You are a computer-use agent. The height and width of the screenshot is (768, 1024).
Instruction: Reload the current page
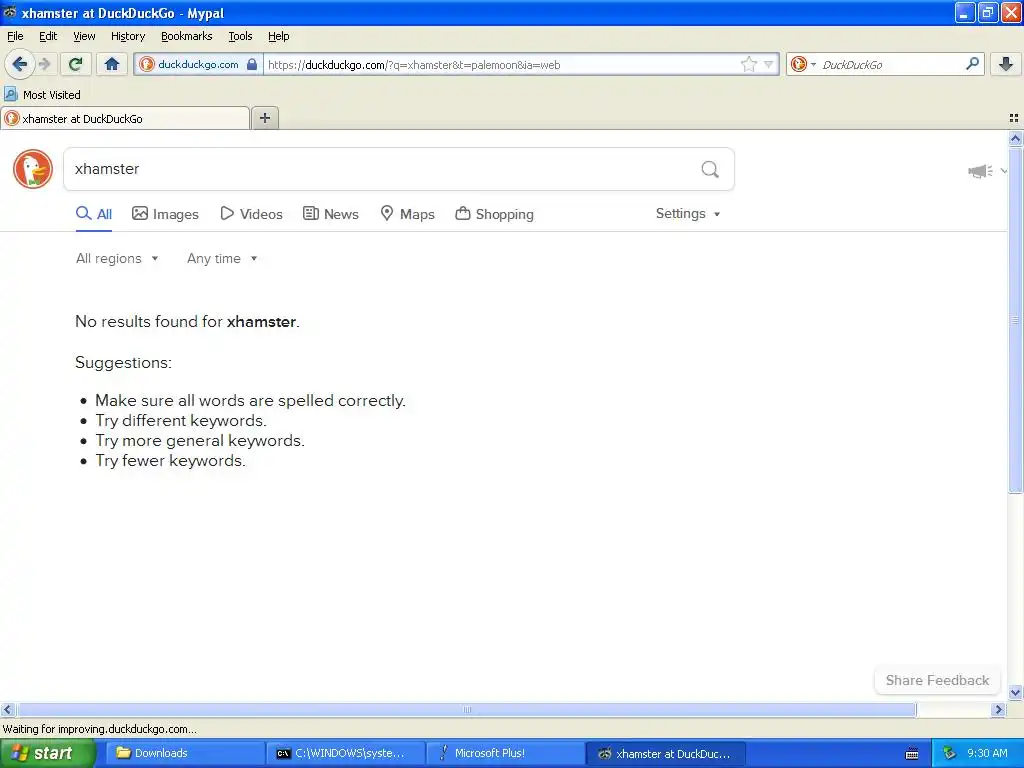[75, 64]
